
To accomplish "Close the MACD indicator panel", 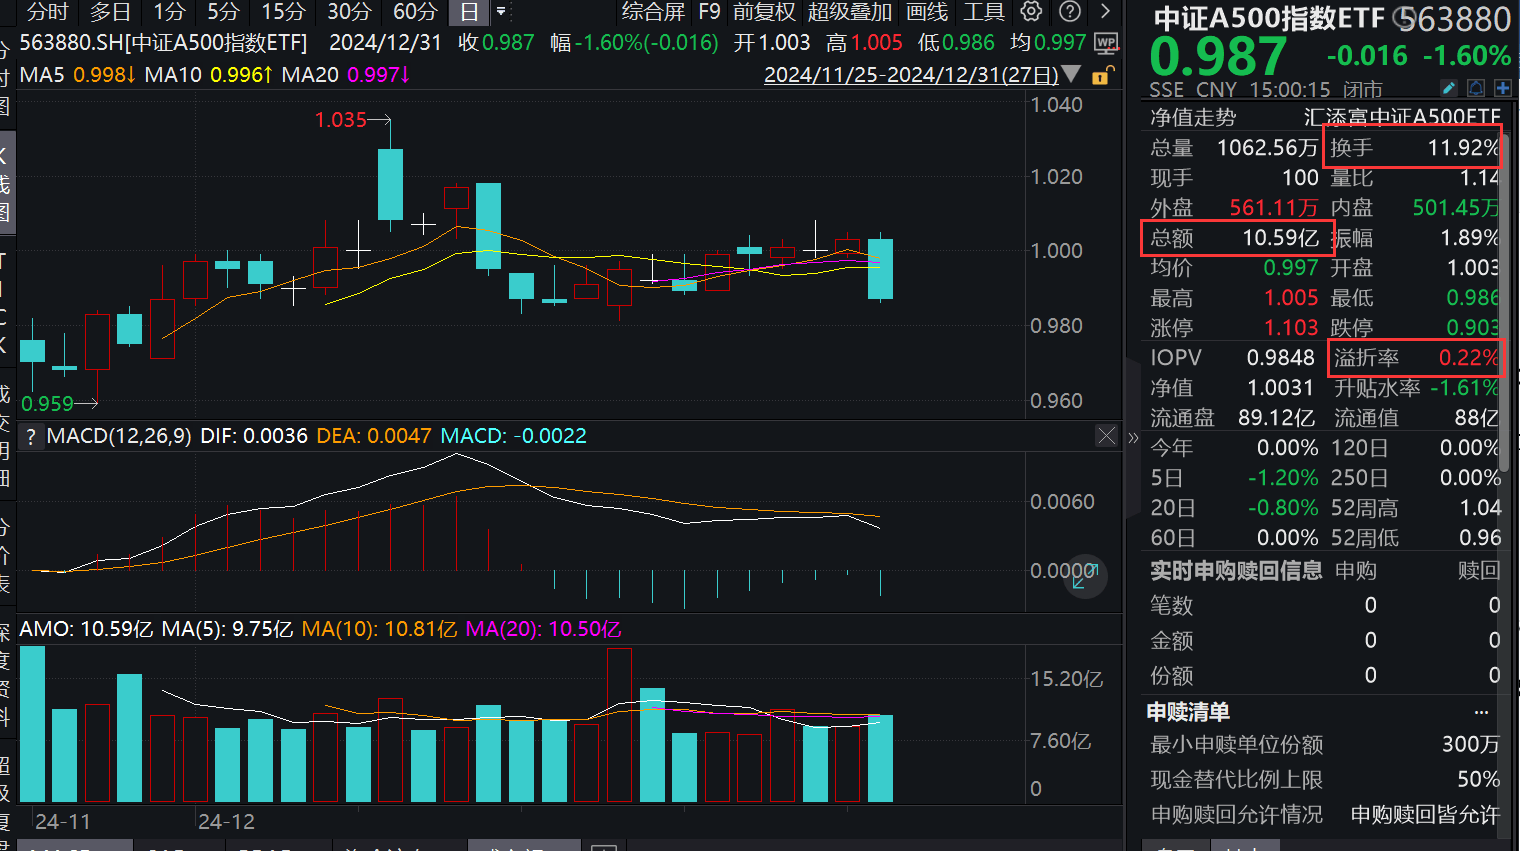I will pos(1106,436).
